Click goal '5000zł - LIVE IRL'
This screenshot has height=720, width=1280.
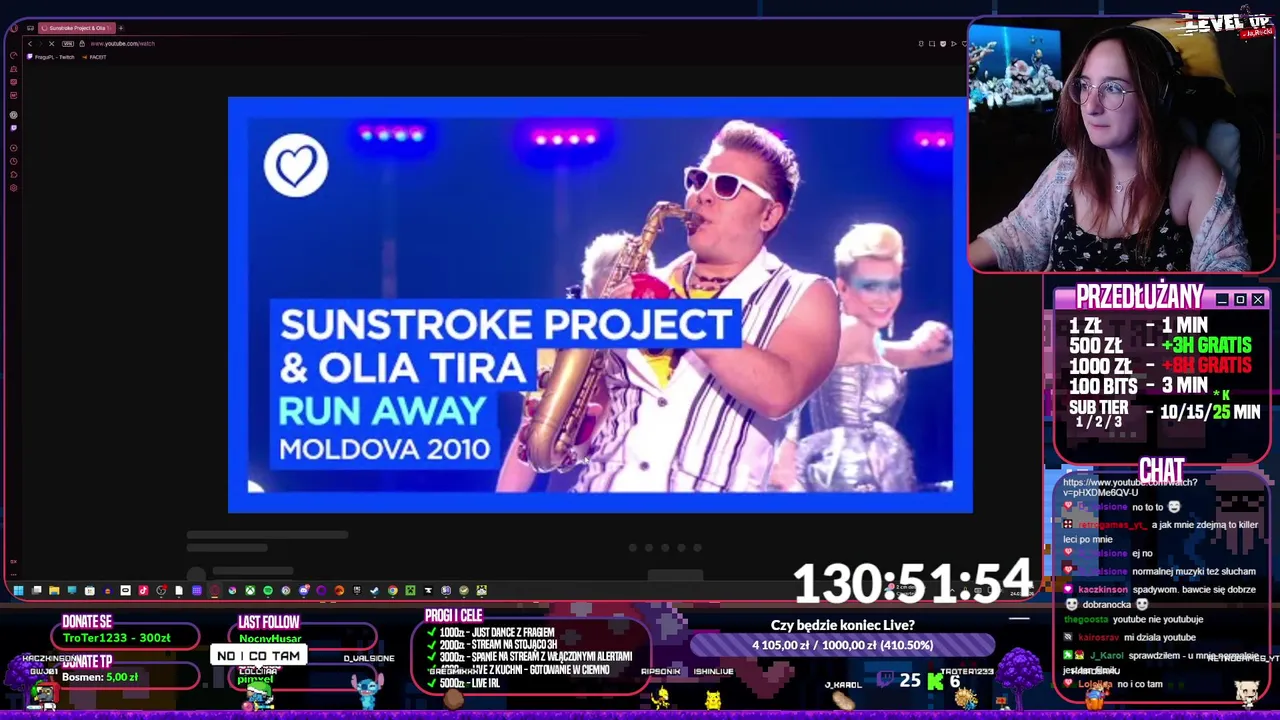click(470, 683)
